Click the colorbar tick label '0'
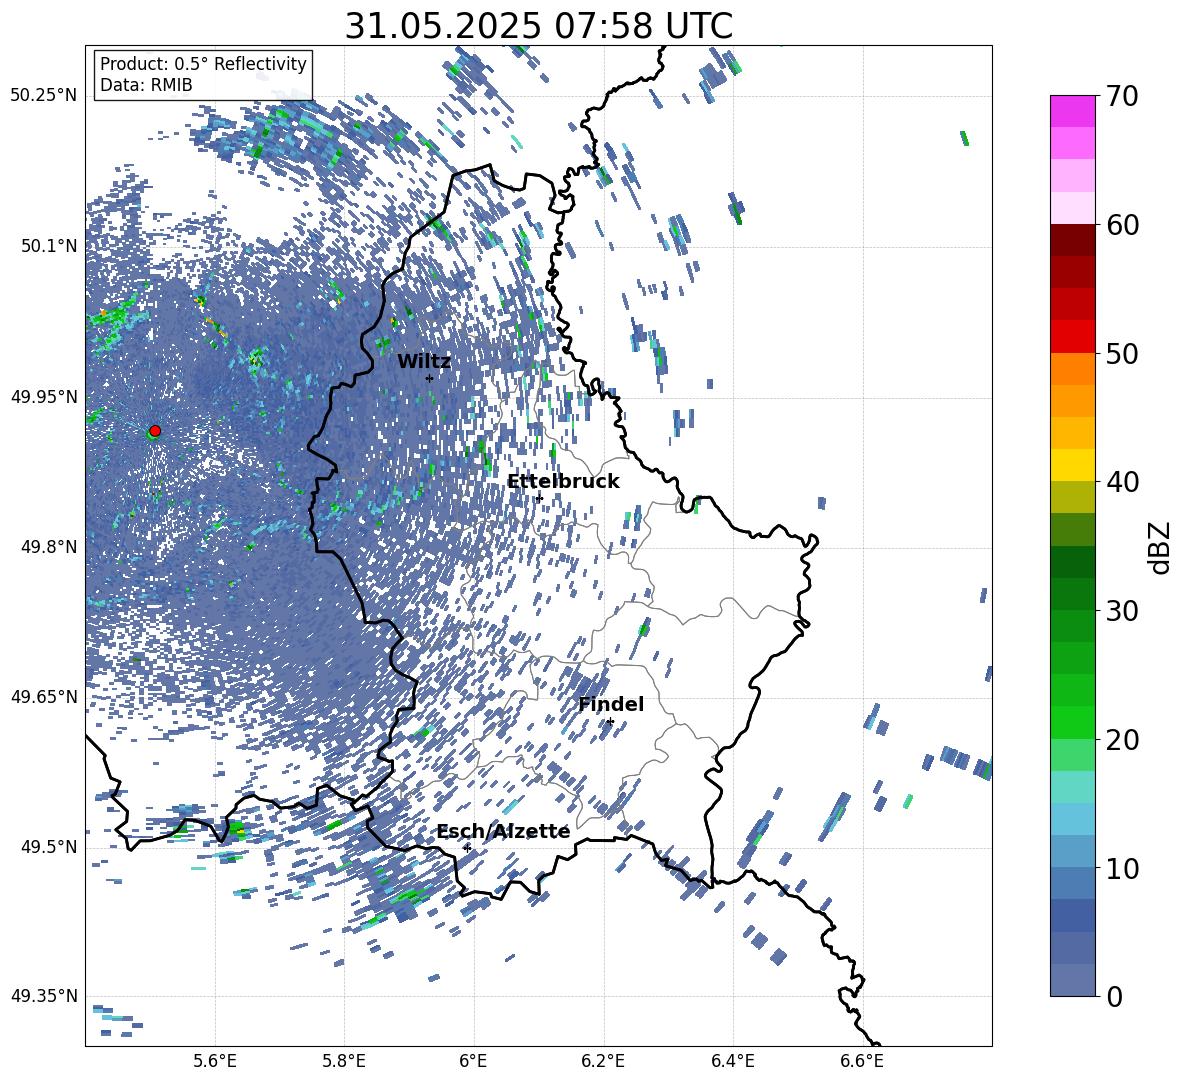 (1115, 996)
